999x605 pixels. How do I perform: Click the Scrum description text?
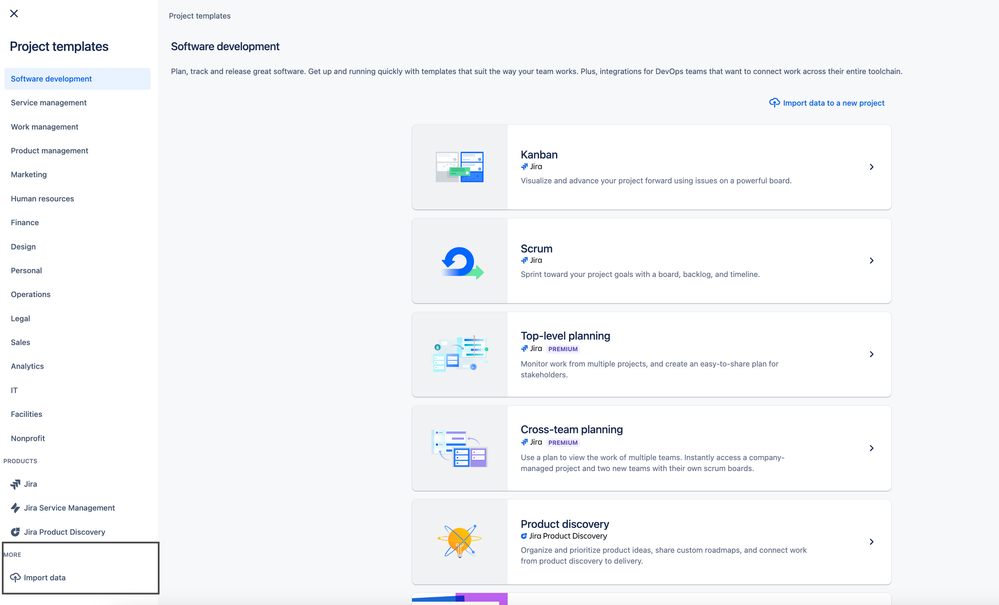(640, 274)
